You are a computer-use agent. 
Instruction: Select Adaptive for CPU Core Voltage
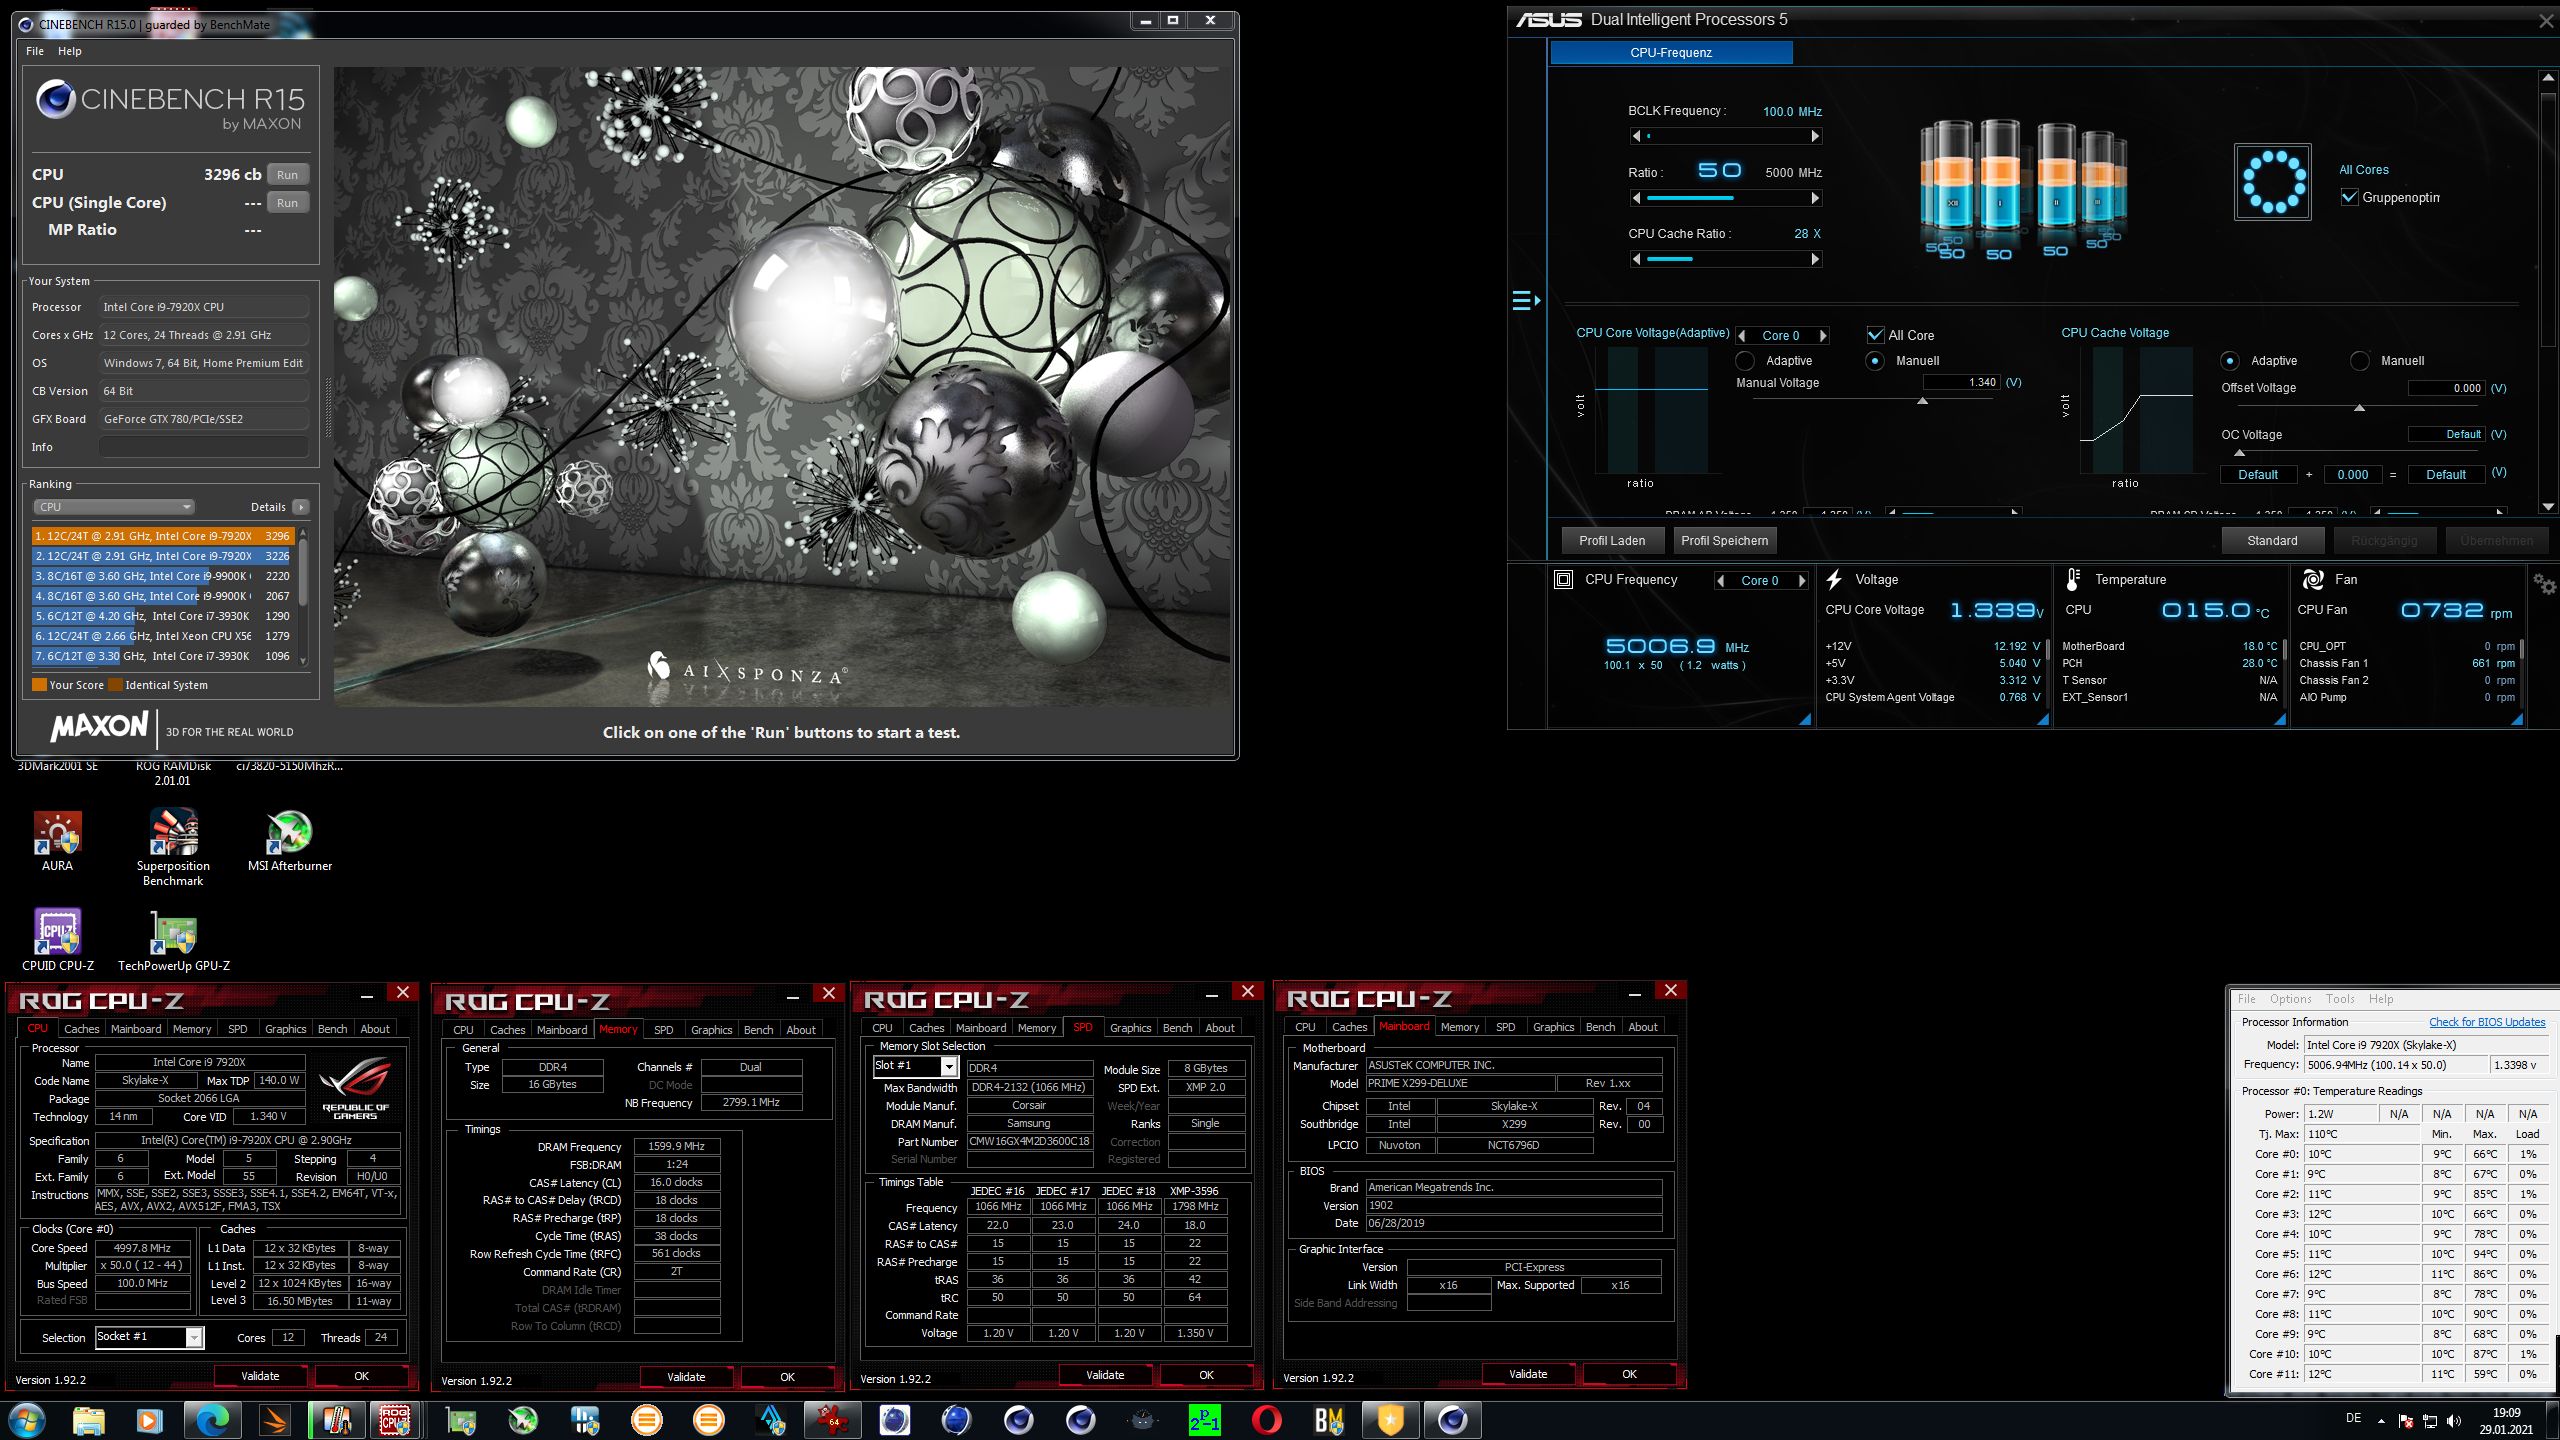1745,361
